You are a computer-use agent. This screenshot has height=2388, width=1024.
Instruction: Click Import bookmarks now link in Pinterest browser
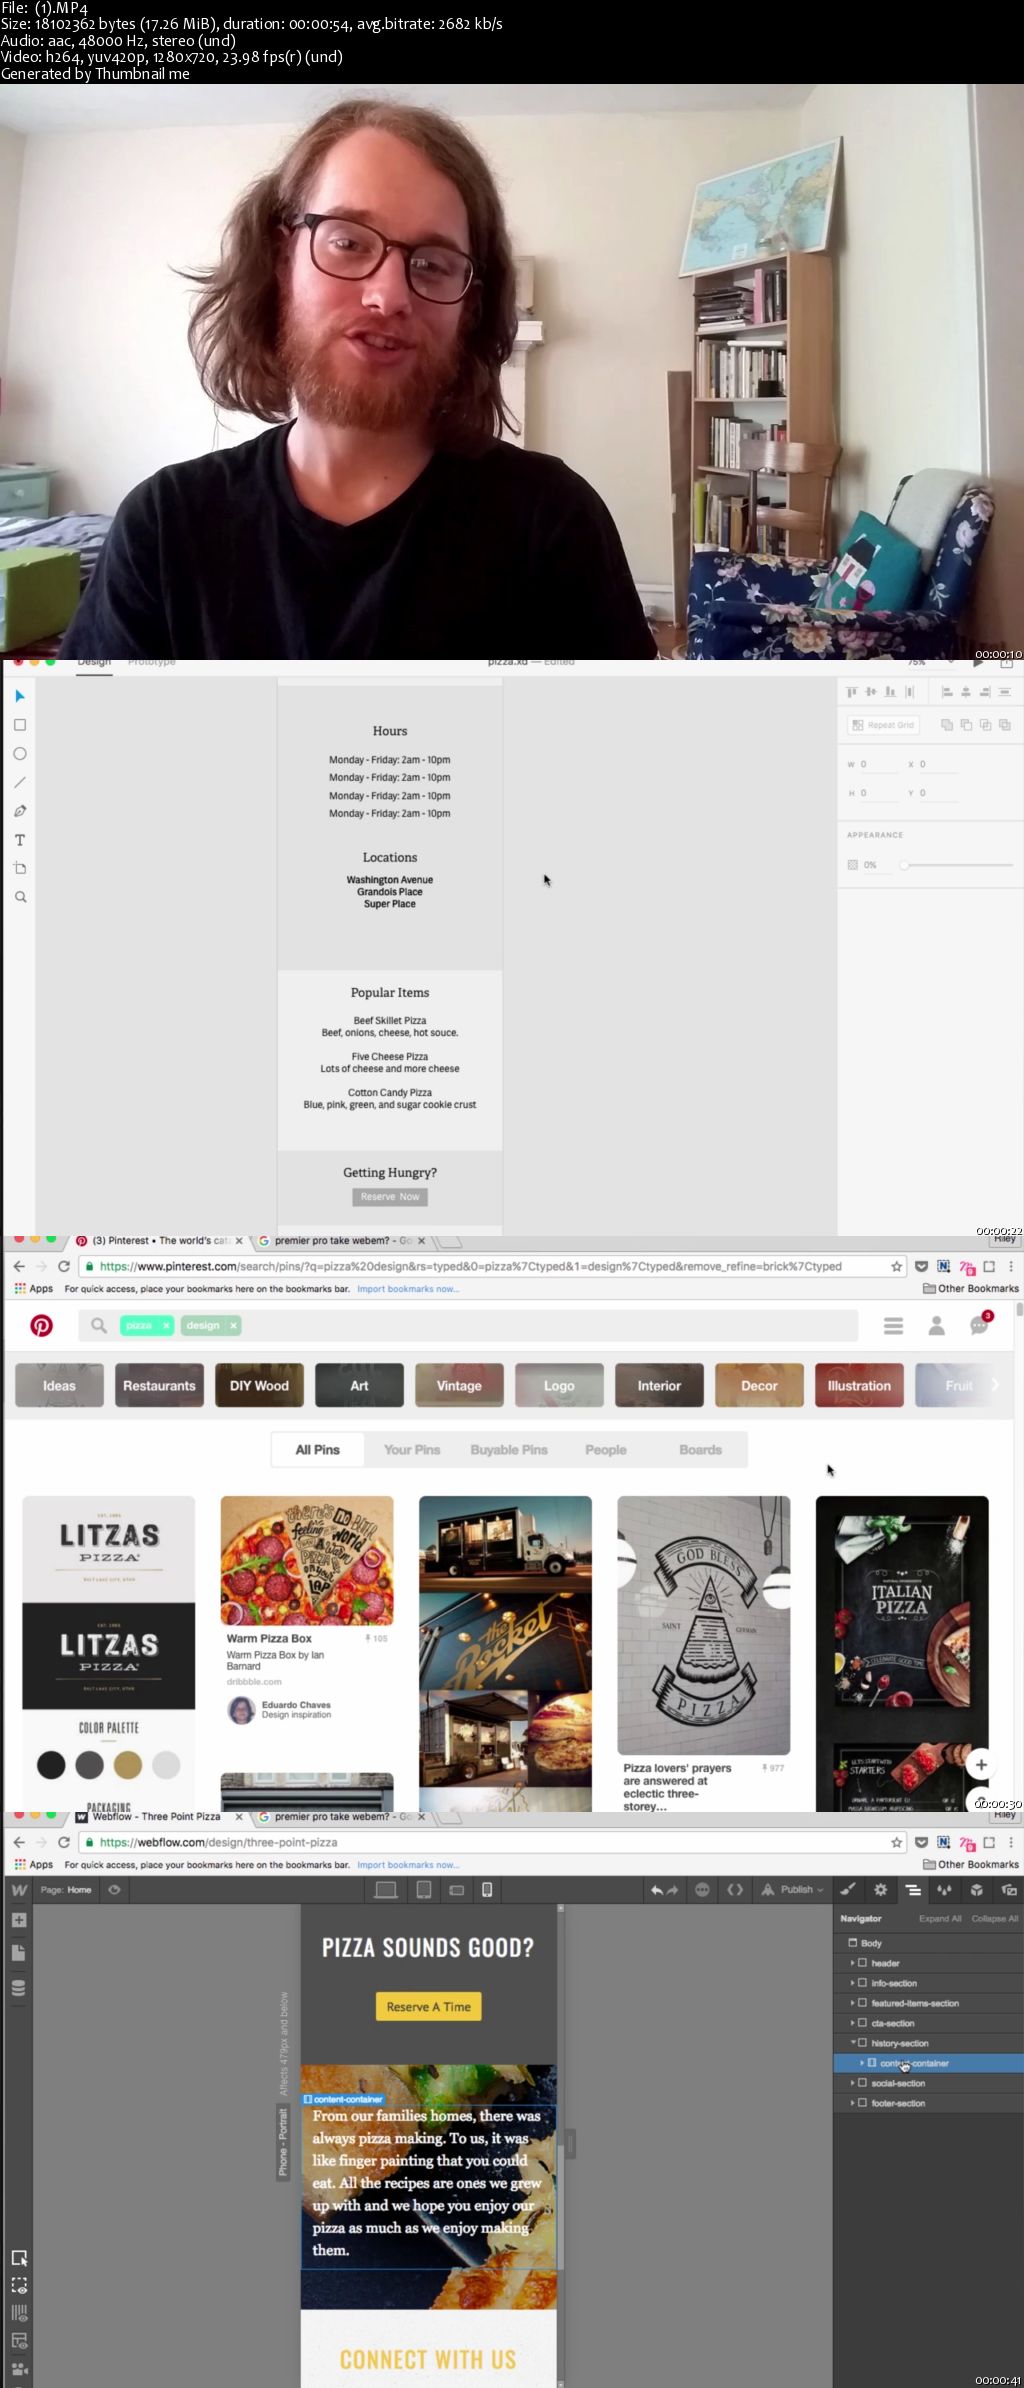pos(408,1289)
